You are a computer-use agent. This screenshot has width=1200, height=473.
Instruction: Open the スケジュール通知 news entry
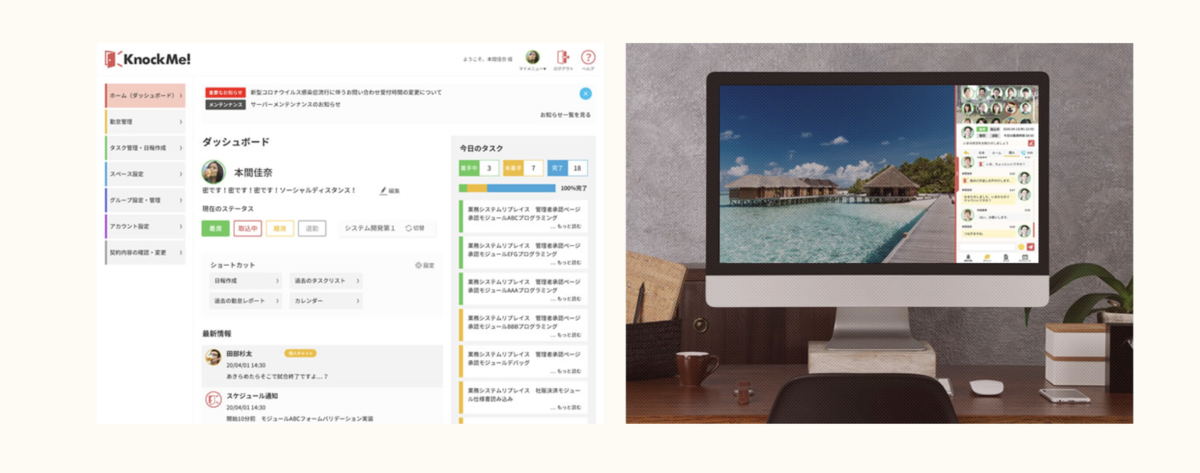[x=322, y=406]
